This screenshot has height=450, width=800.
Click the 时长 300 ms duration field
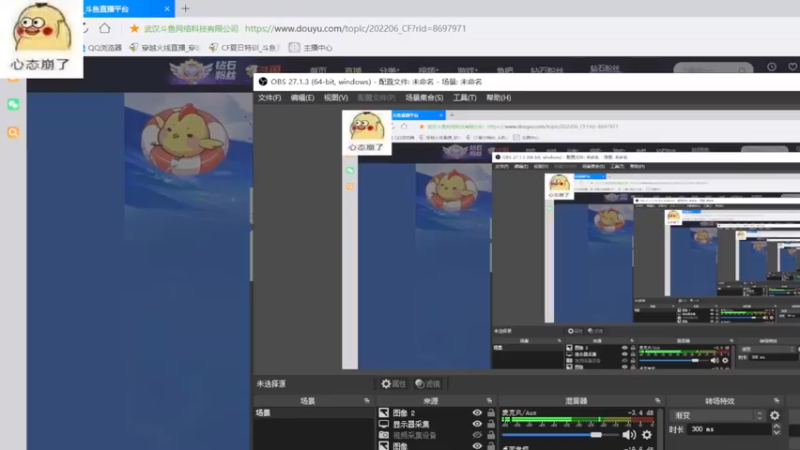(729, 429)
